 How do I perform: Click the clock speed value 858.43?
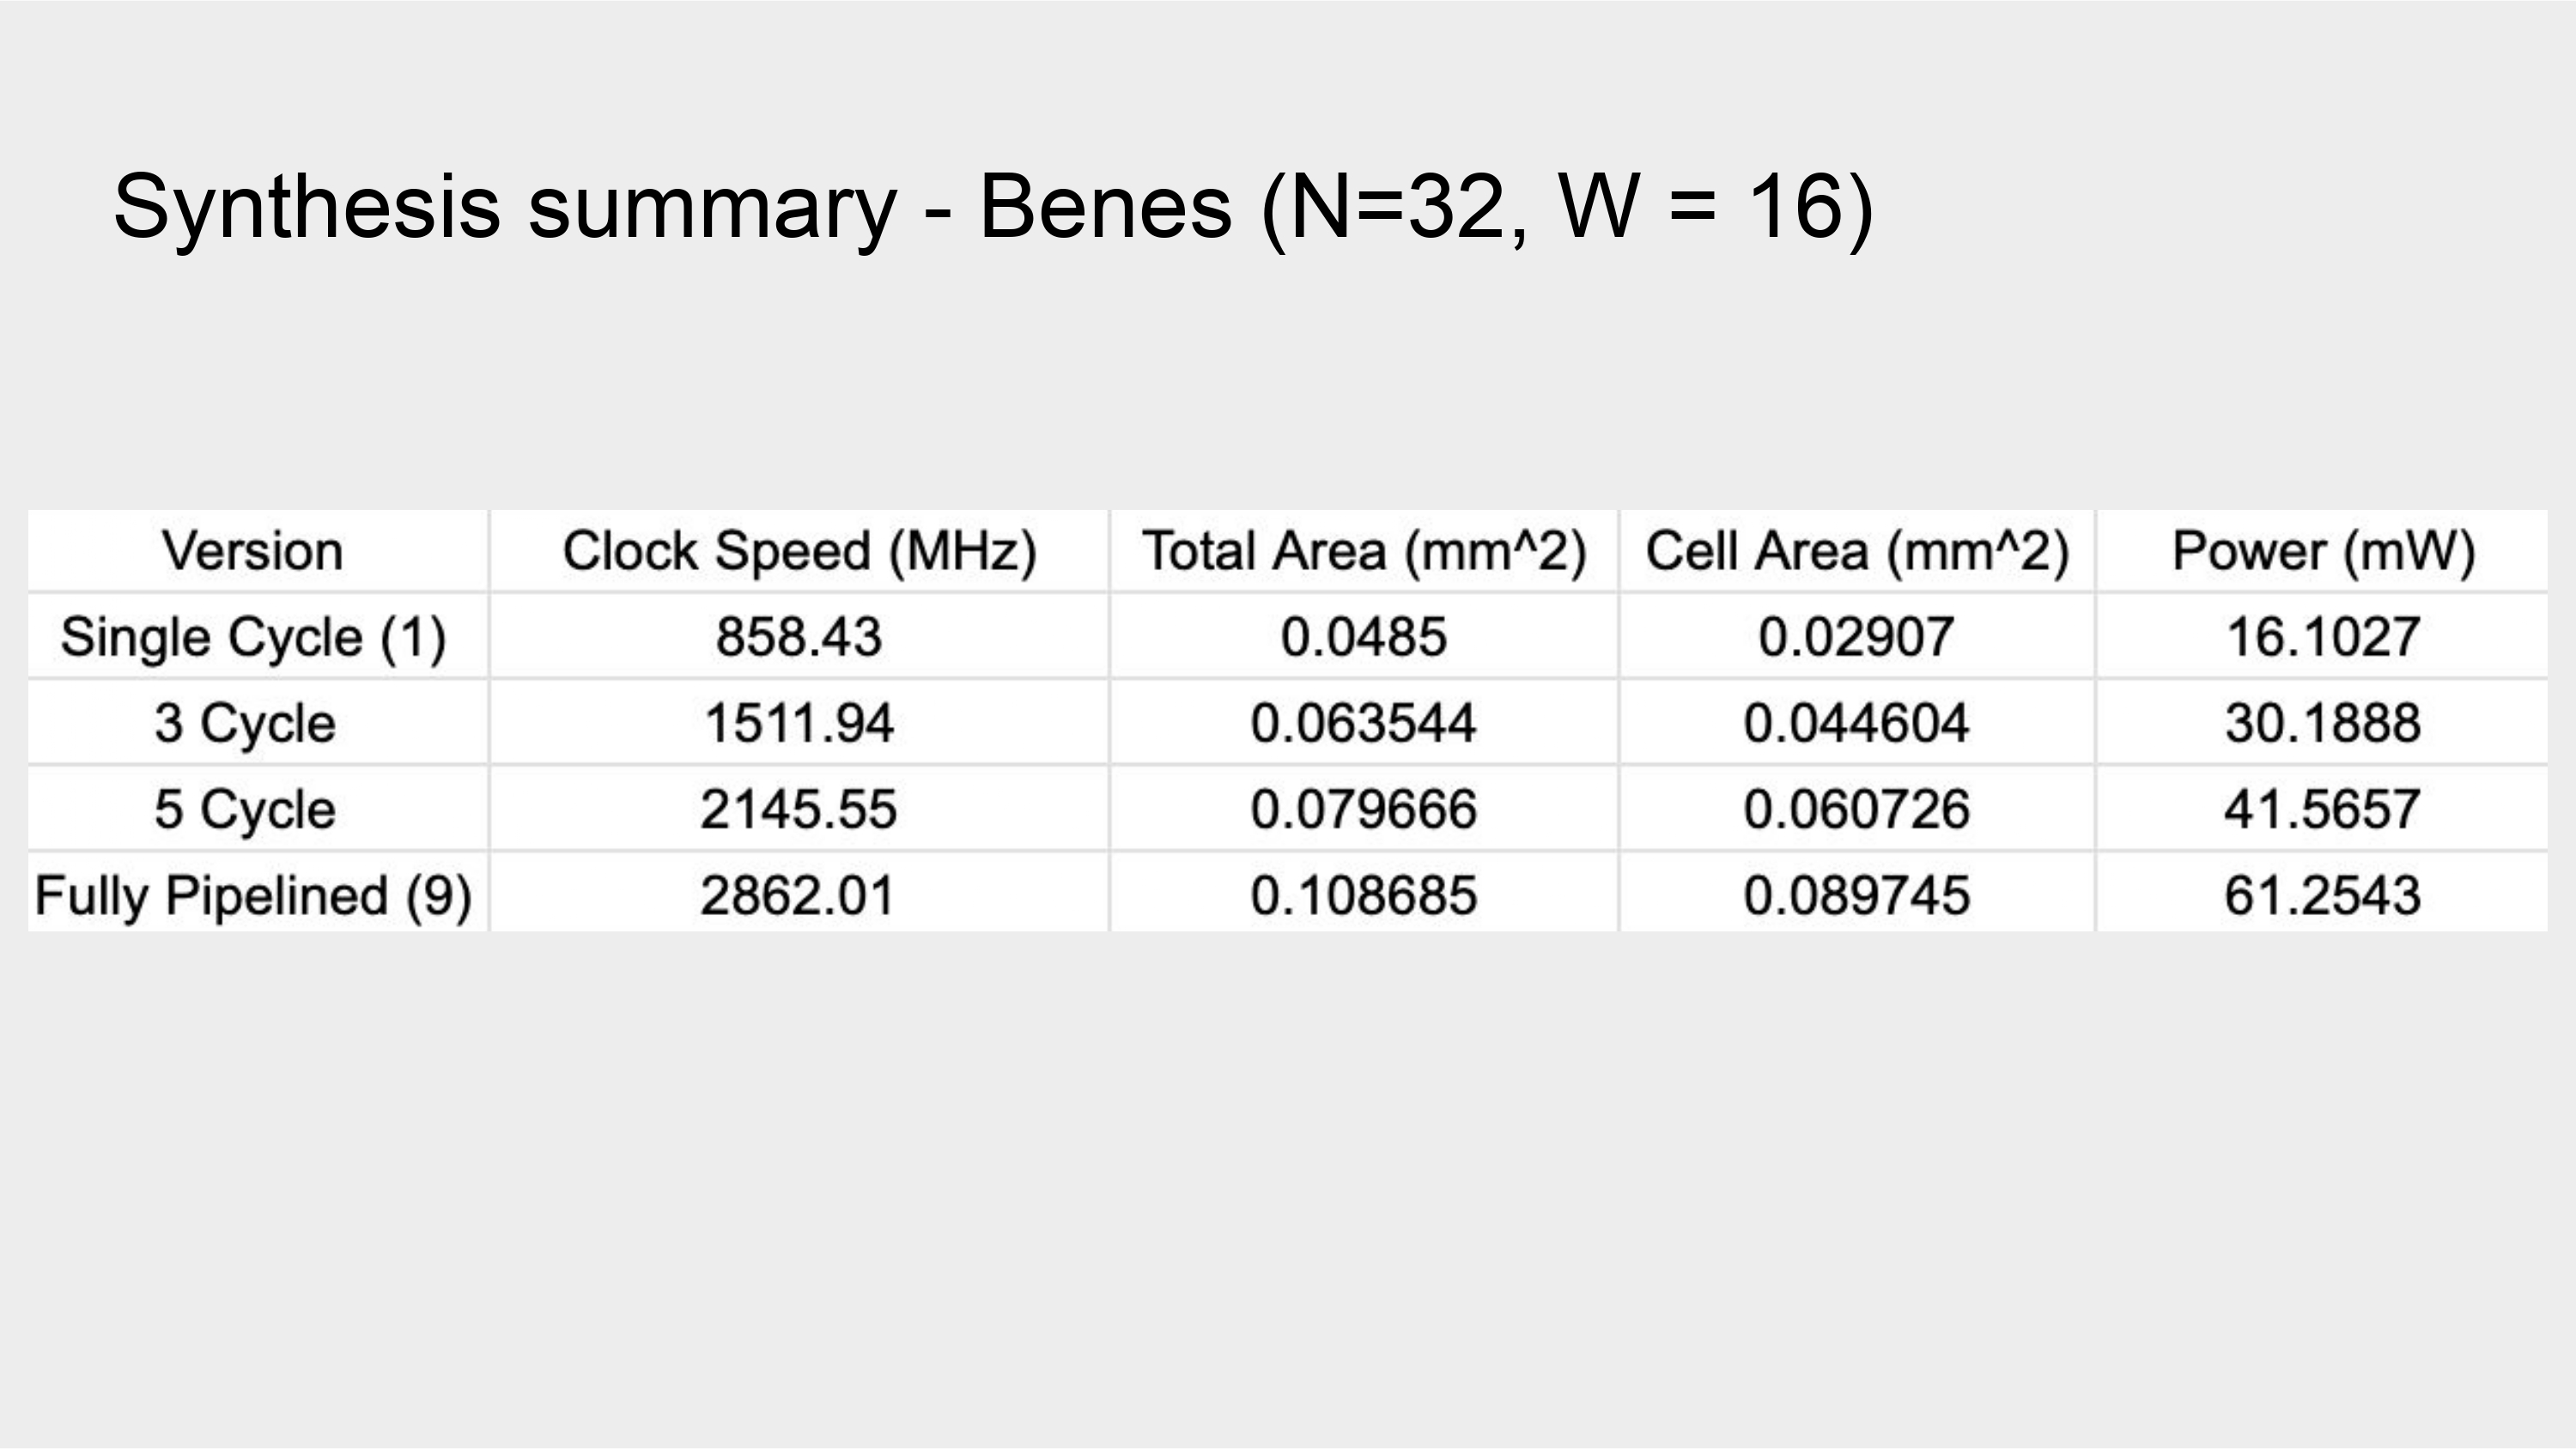(799, 637)
